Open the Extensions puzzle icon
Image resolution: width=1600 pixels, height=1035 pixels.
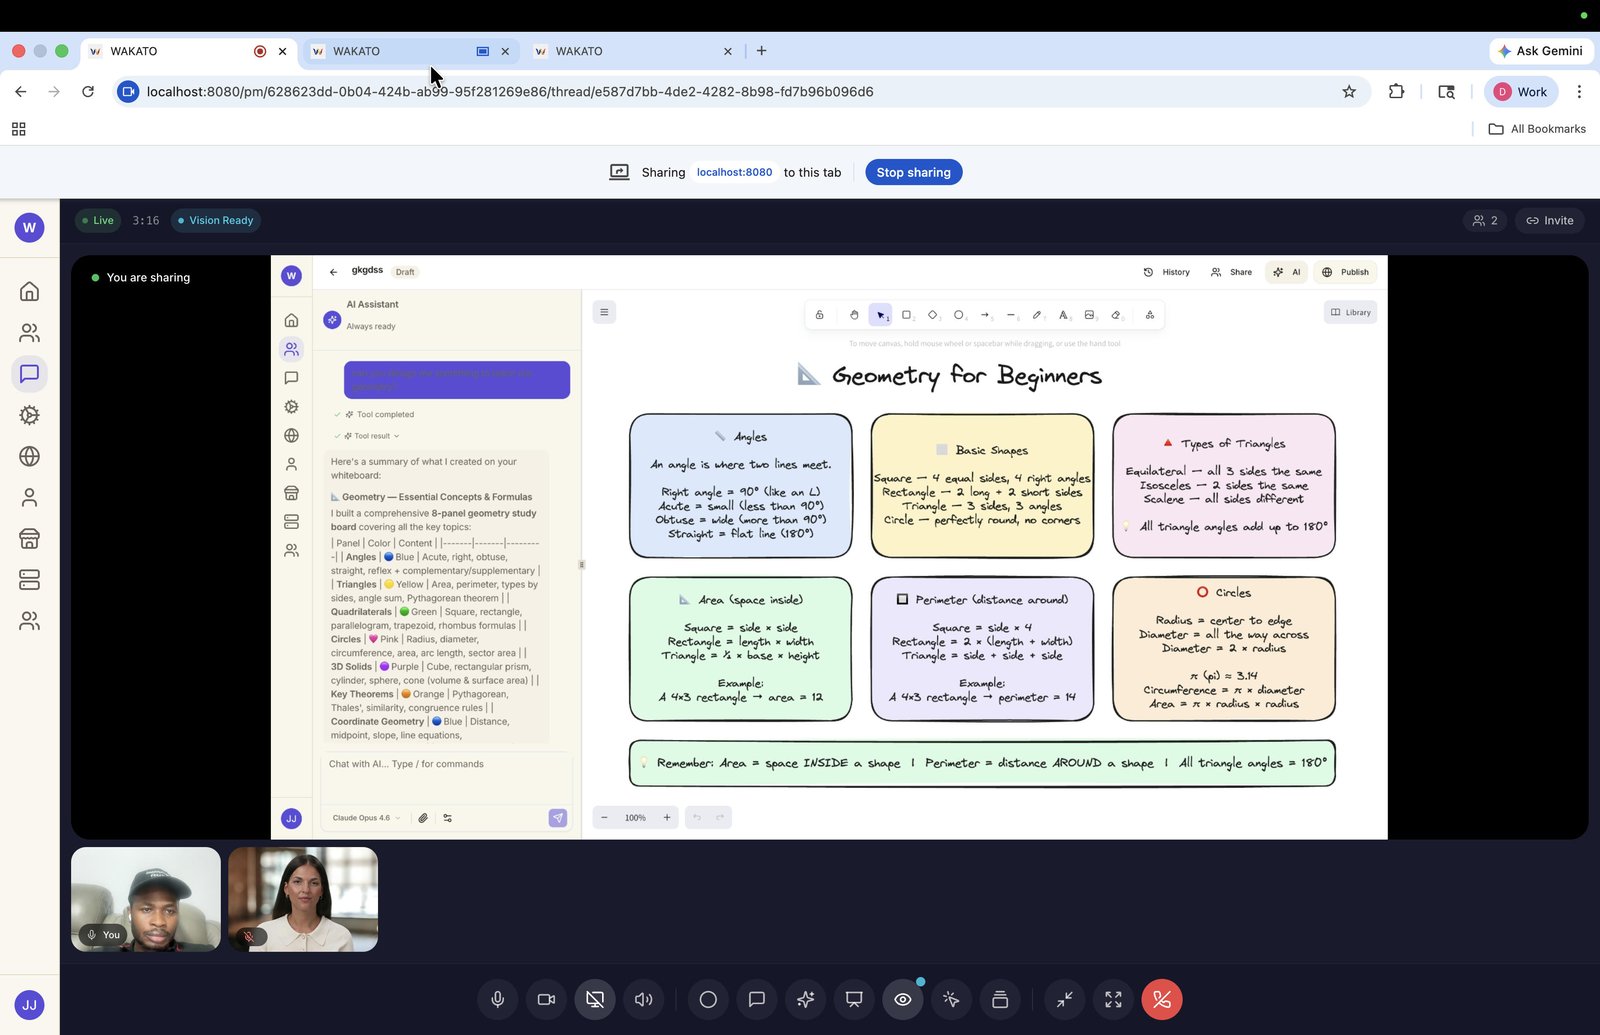pos(1397,92)
